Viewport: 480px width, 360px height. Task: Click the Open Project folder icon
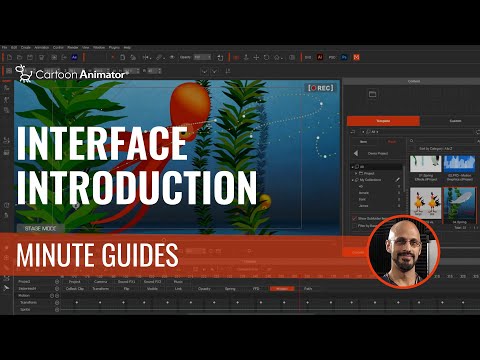(x=20, y=57)
